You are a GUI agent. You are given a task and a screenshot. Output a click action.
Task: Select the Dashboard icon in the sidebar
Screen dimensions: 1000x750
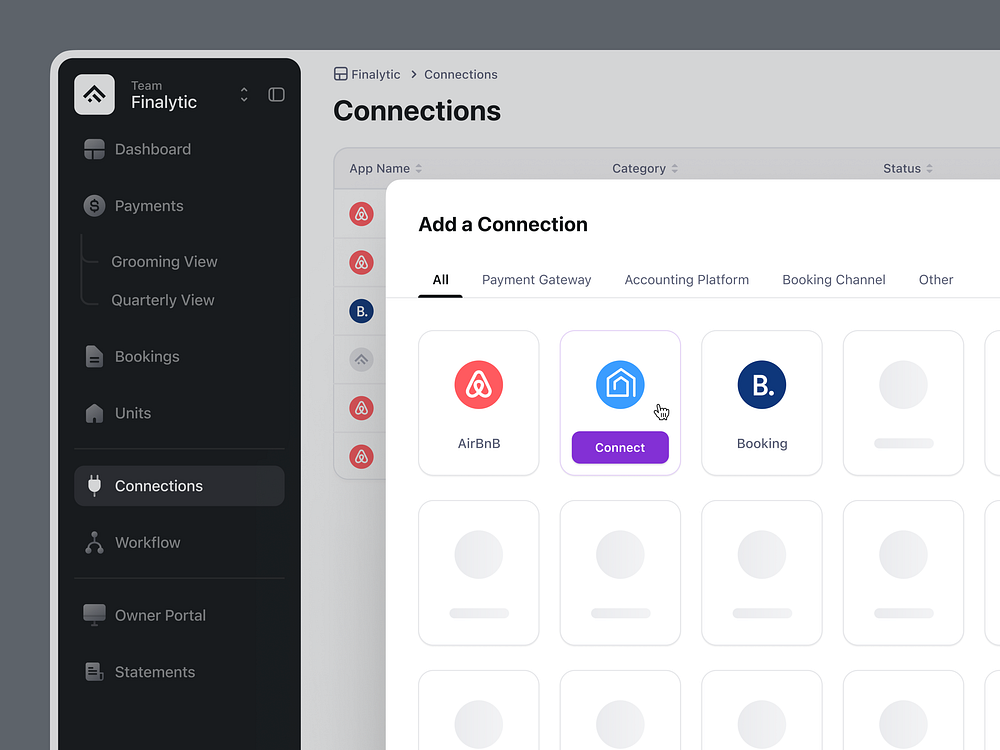pos(94,149)
